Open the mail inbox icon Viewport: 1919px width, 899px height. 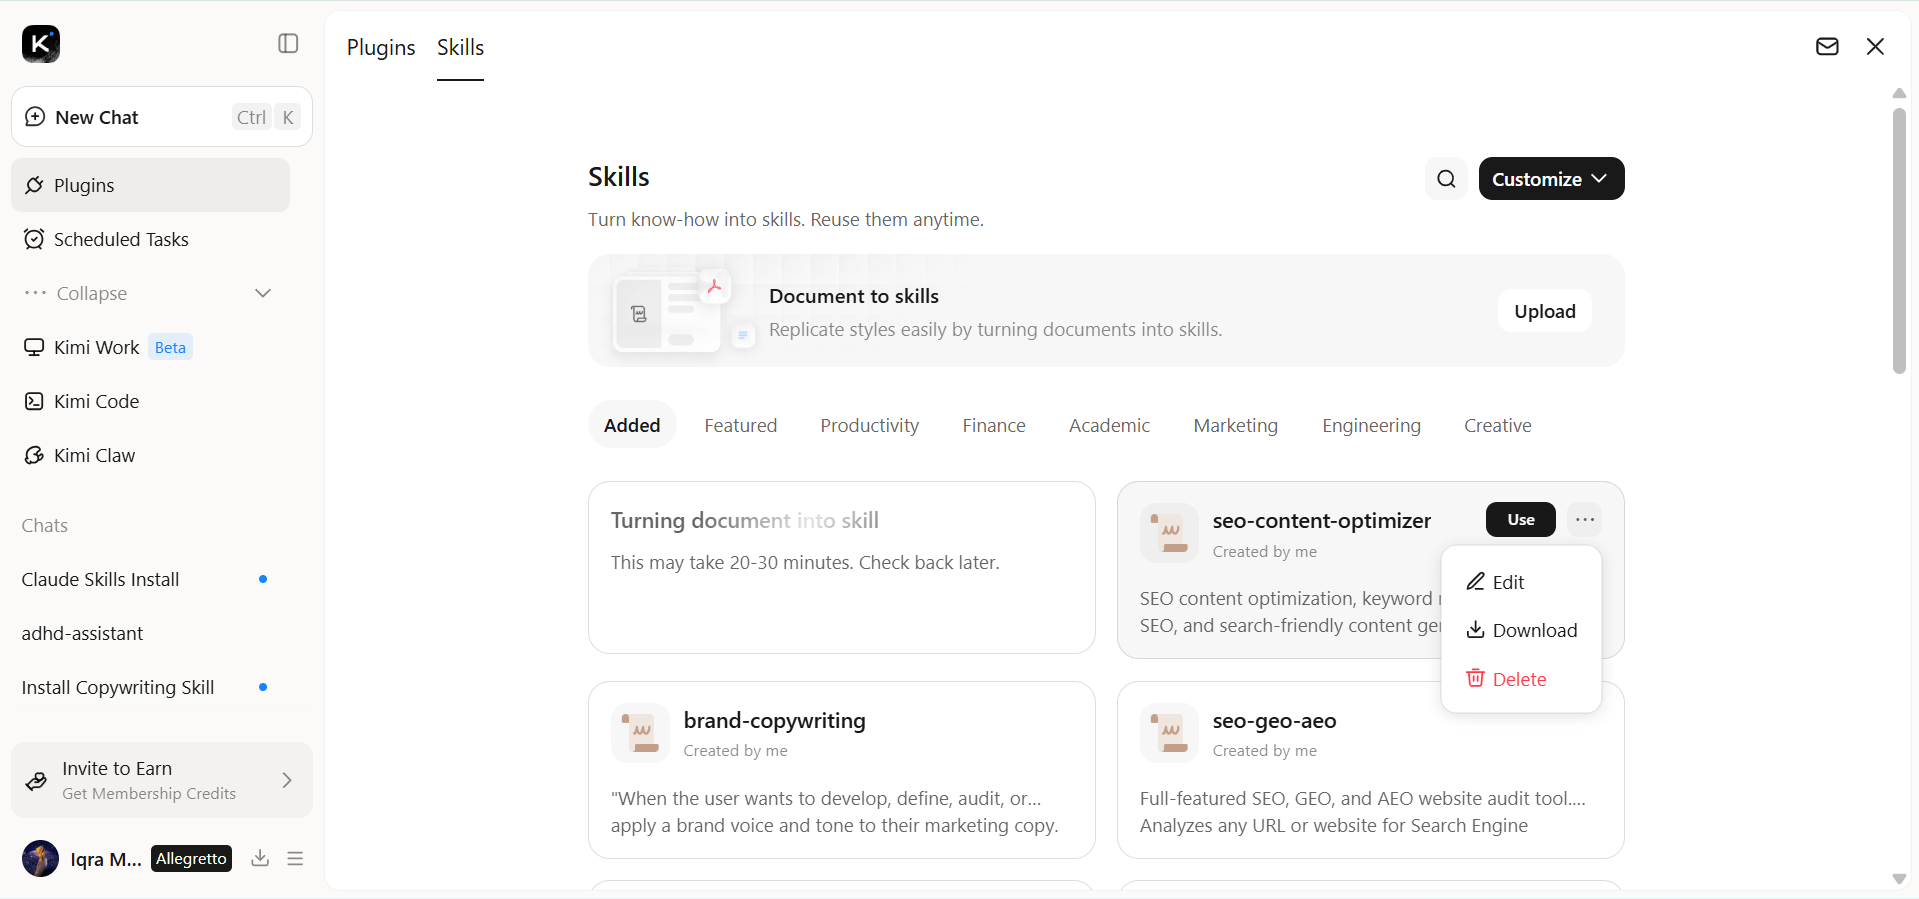[1827, 47]
